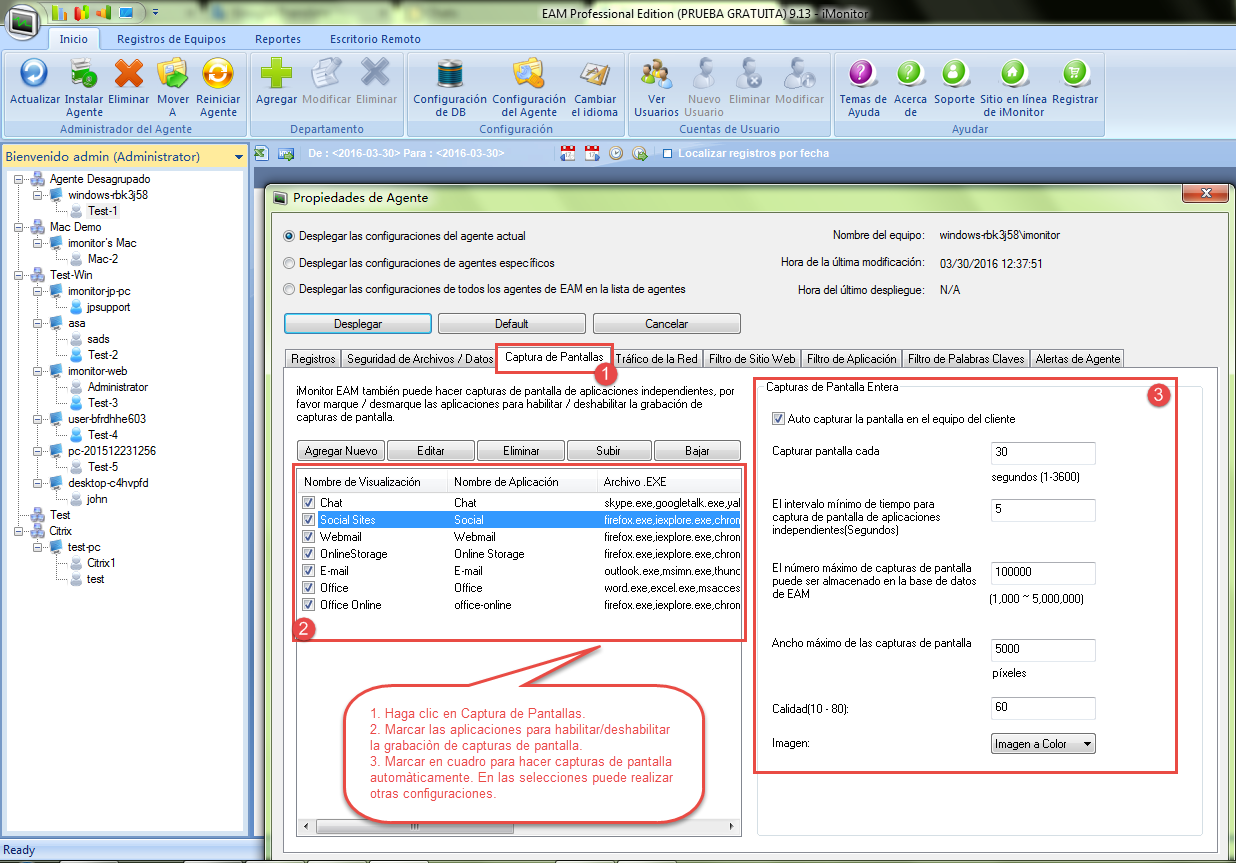1236x863 pixels.
Task: Click the Actualizar refresh icon
Action: pos(35,75)
